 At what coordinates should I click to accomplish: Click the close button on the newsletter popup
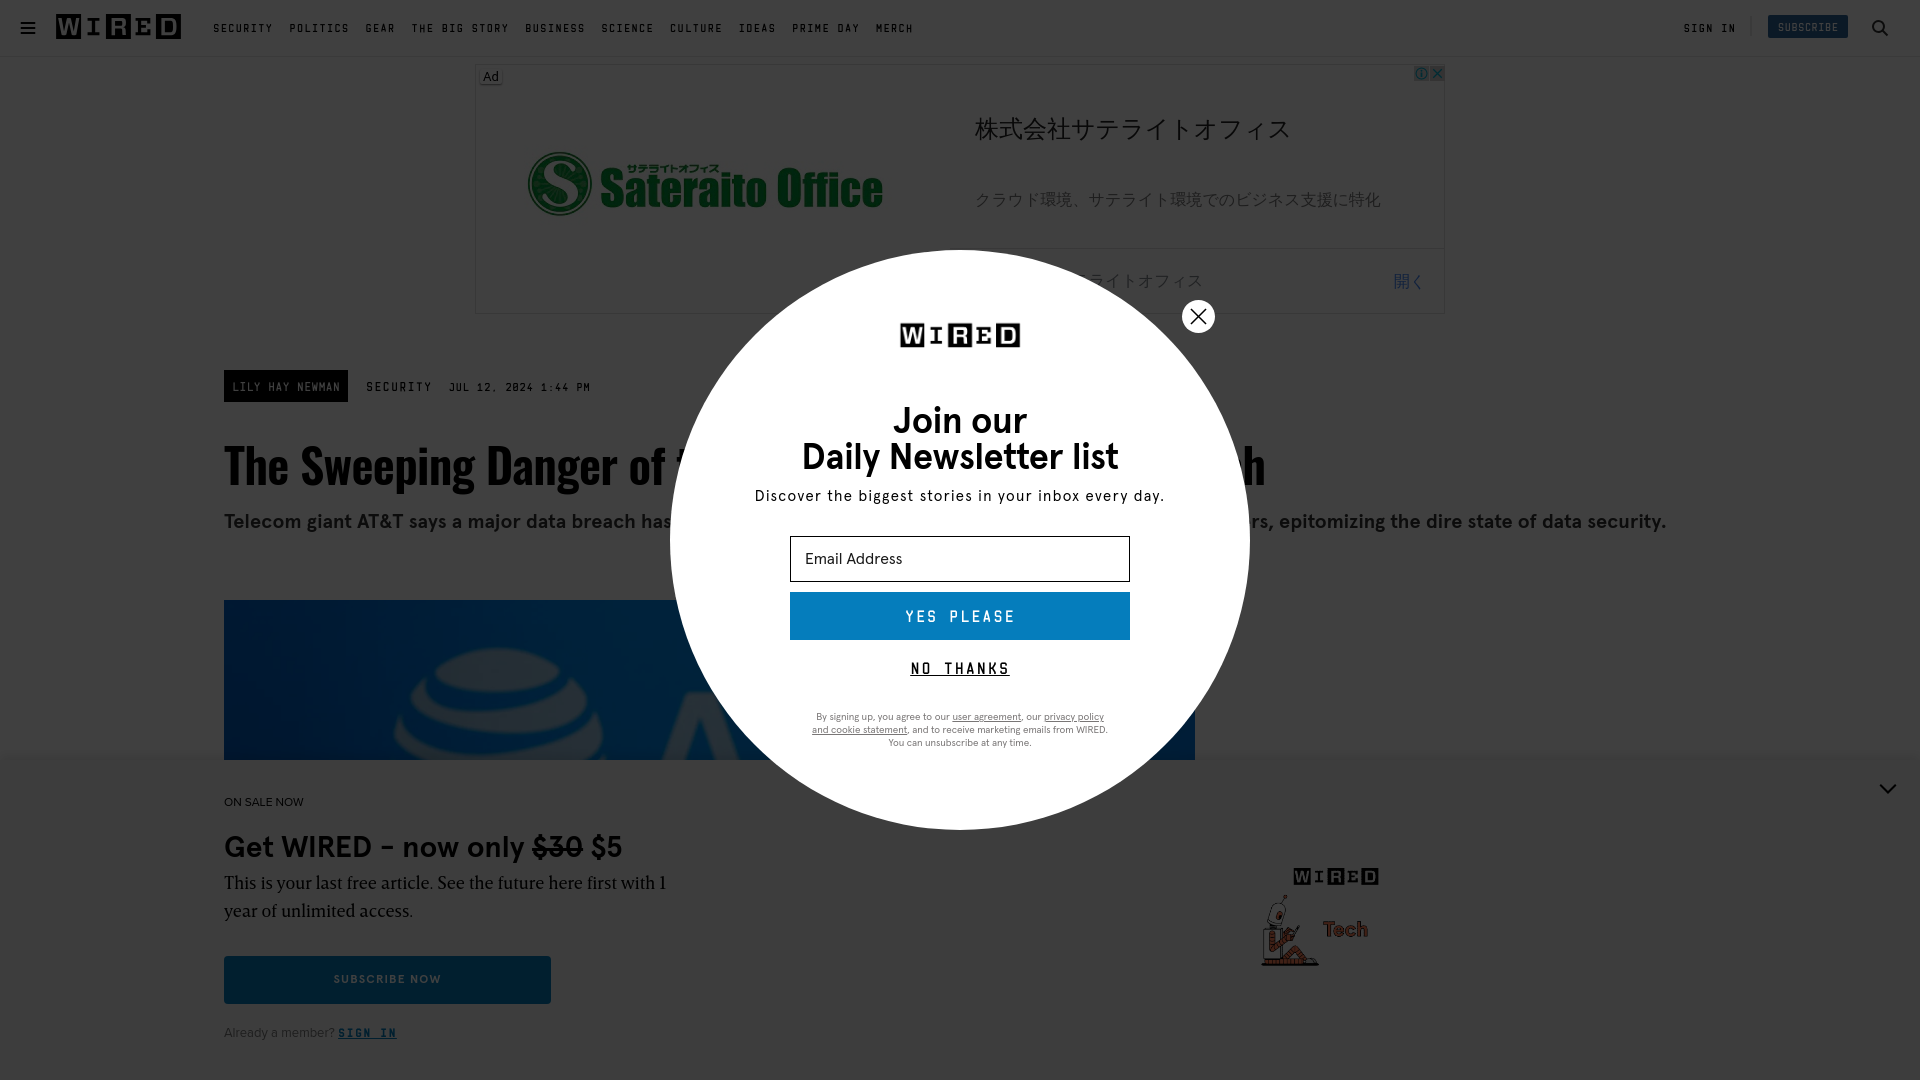[1199, 316]
